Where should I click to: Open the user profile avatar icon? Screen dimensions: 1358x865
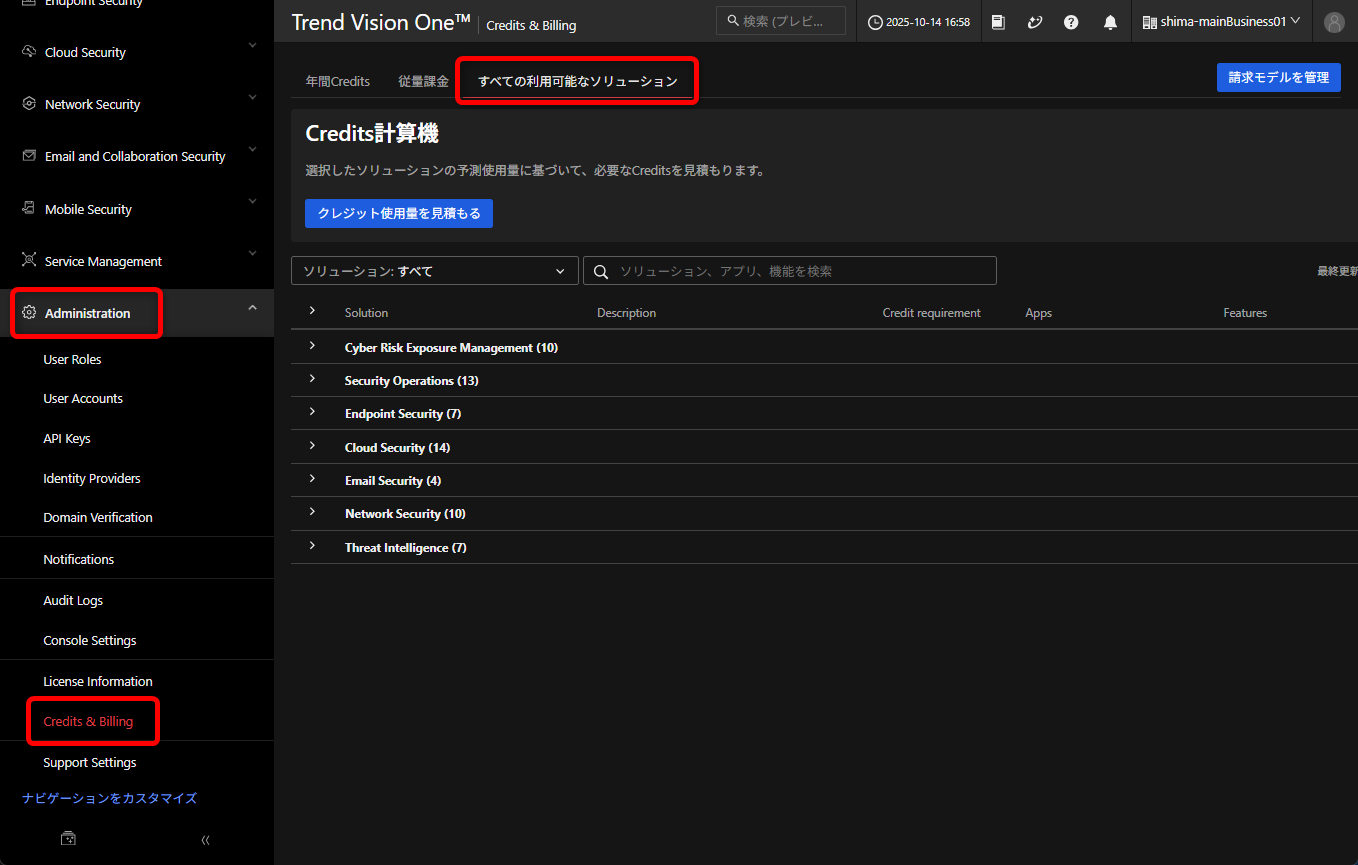click(1334, 22)
